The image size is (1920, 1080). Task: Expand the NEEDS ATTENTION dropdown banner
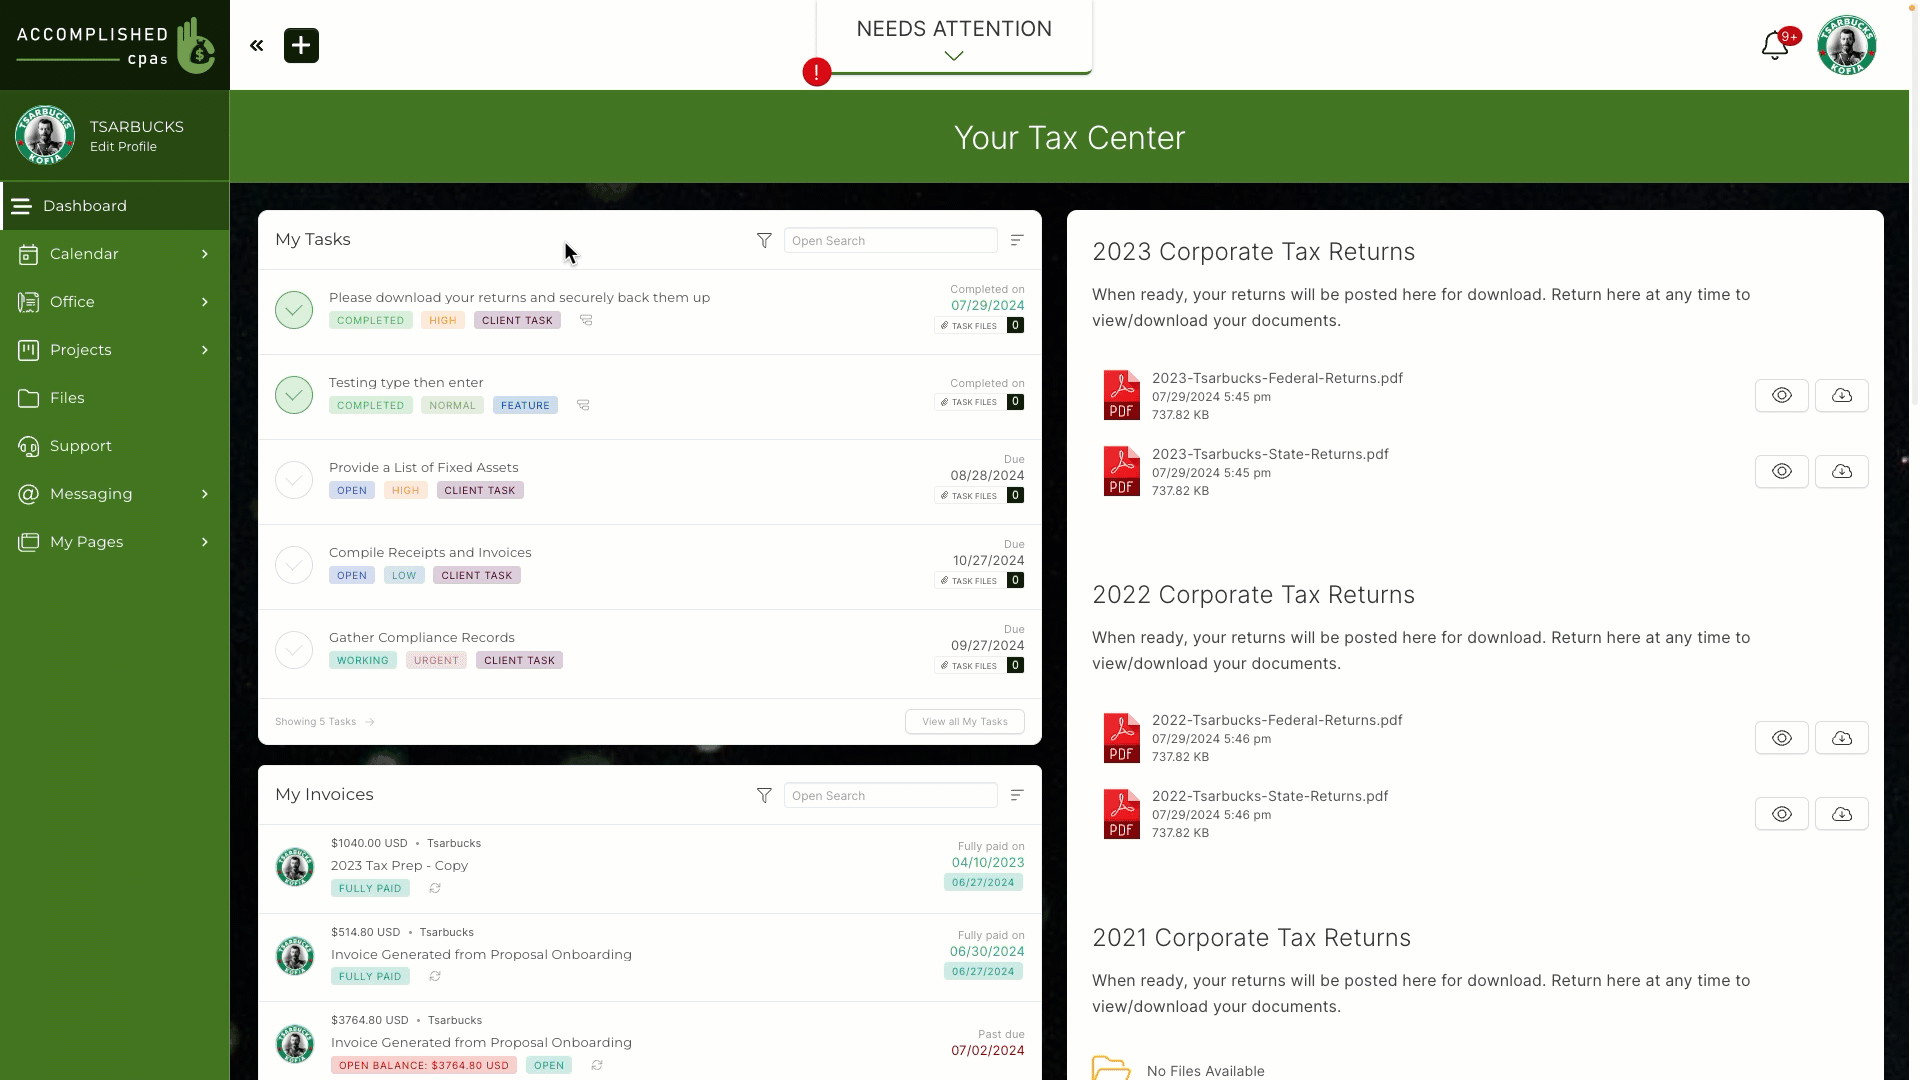tap(955, 55)
